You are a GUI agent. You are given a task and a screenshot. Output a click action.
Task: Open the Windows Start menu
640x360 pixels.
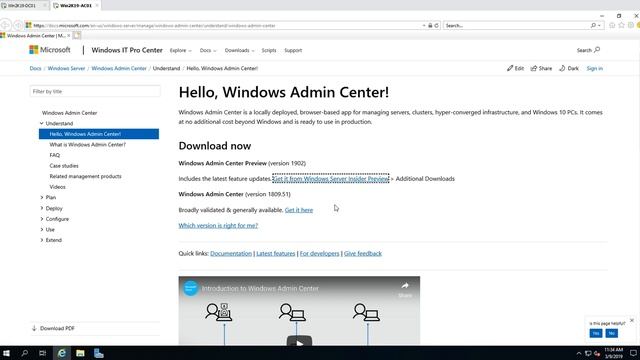(7, 353)
